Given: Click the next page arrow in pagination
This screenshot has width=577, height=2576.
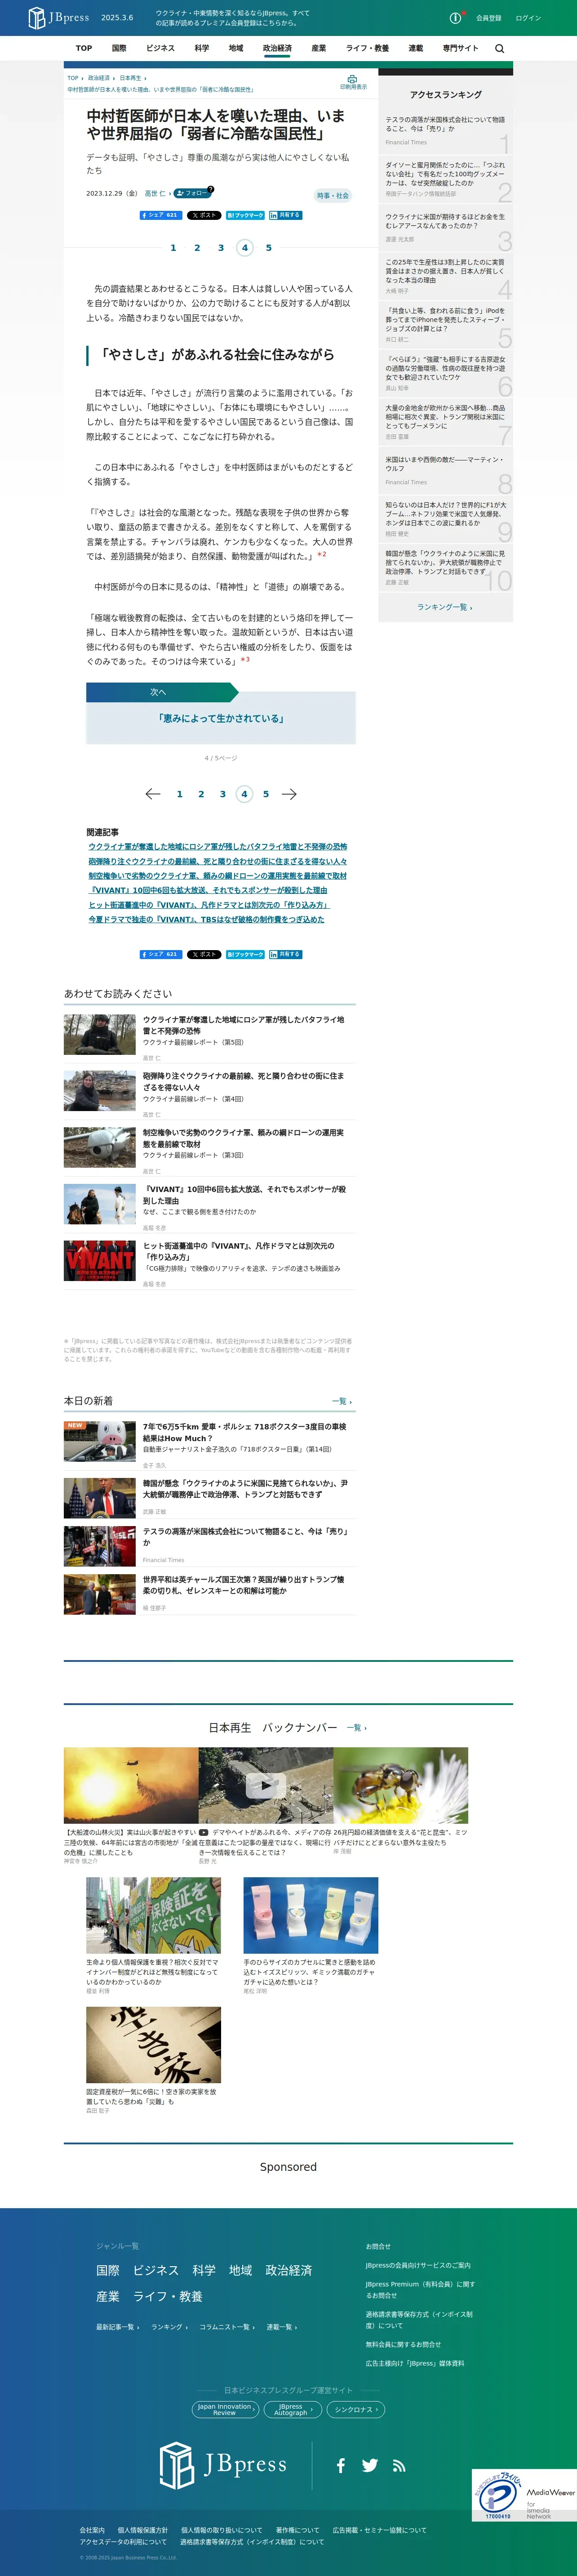Looking at the screenshot, I should pos(289,794).
